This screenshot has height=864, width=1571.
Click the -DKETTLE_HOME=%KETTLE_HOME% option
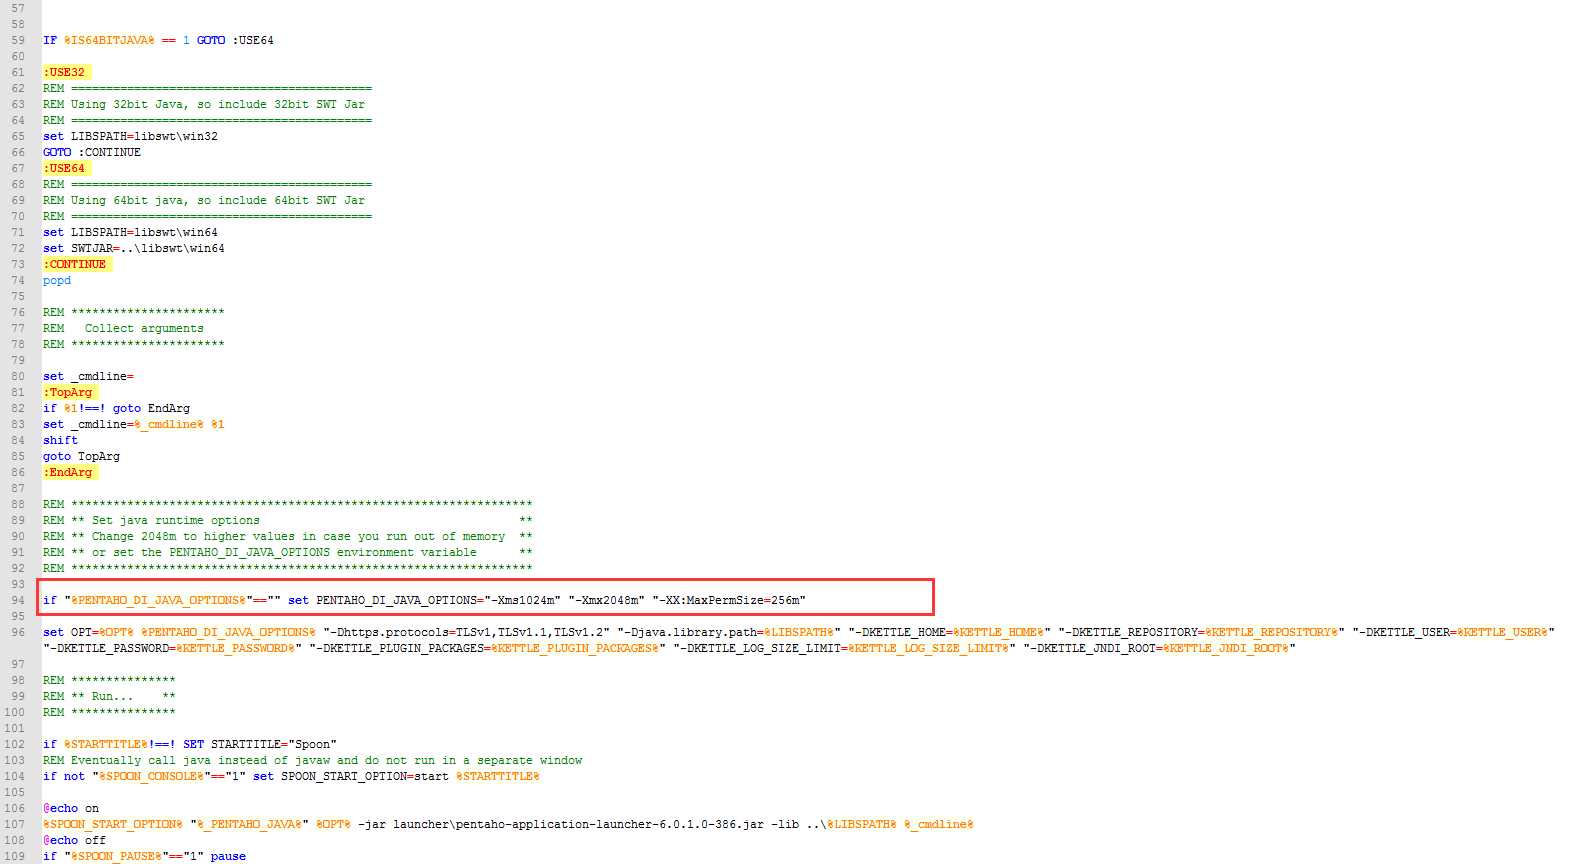pos(950,632)
